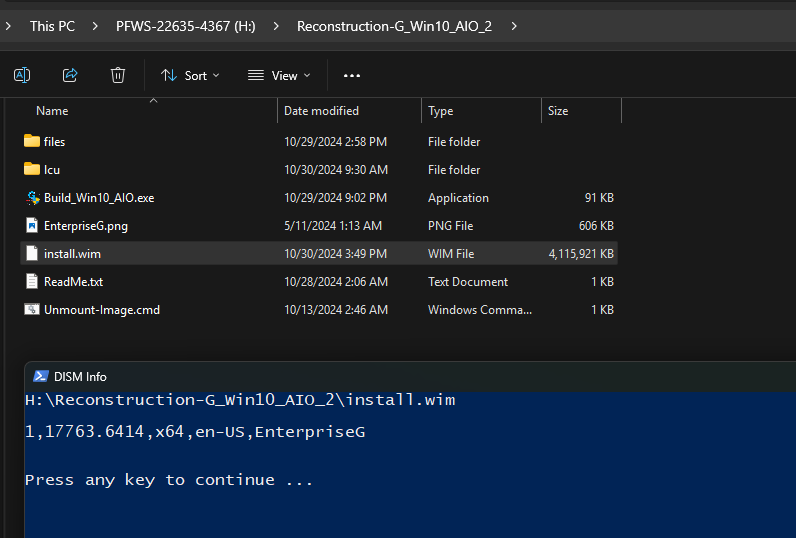
Task: Click the Delete trash can icon
Action: point(118,76)
